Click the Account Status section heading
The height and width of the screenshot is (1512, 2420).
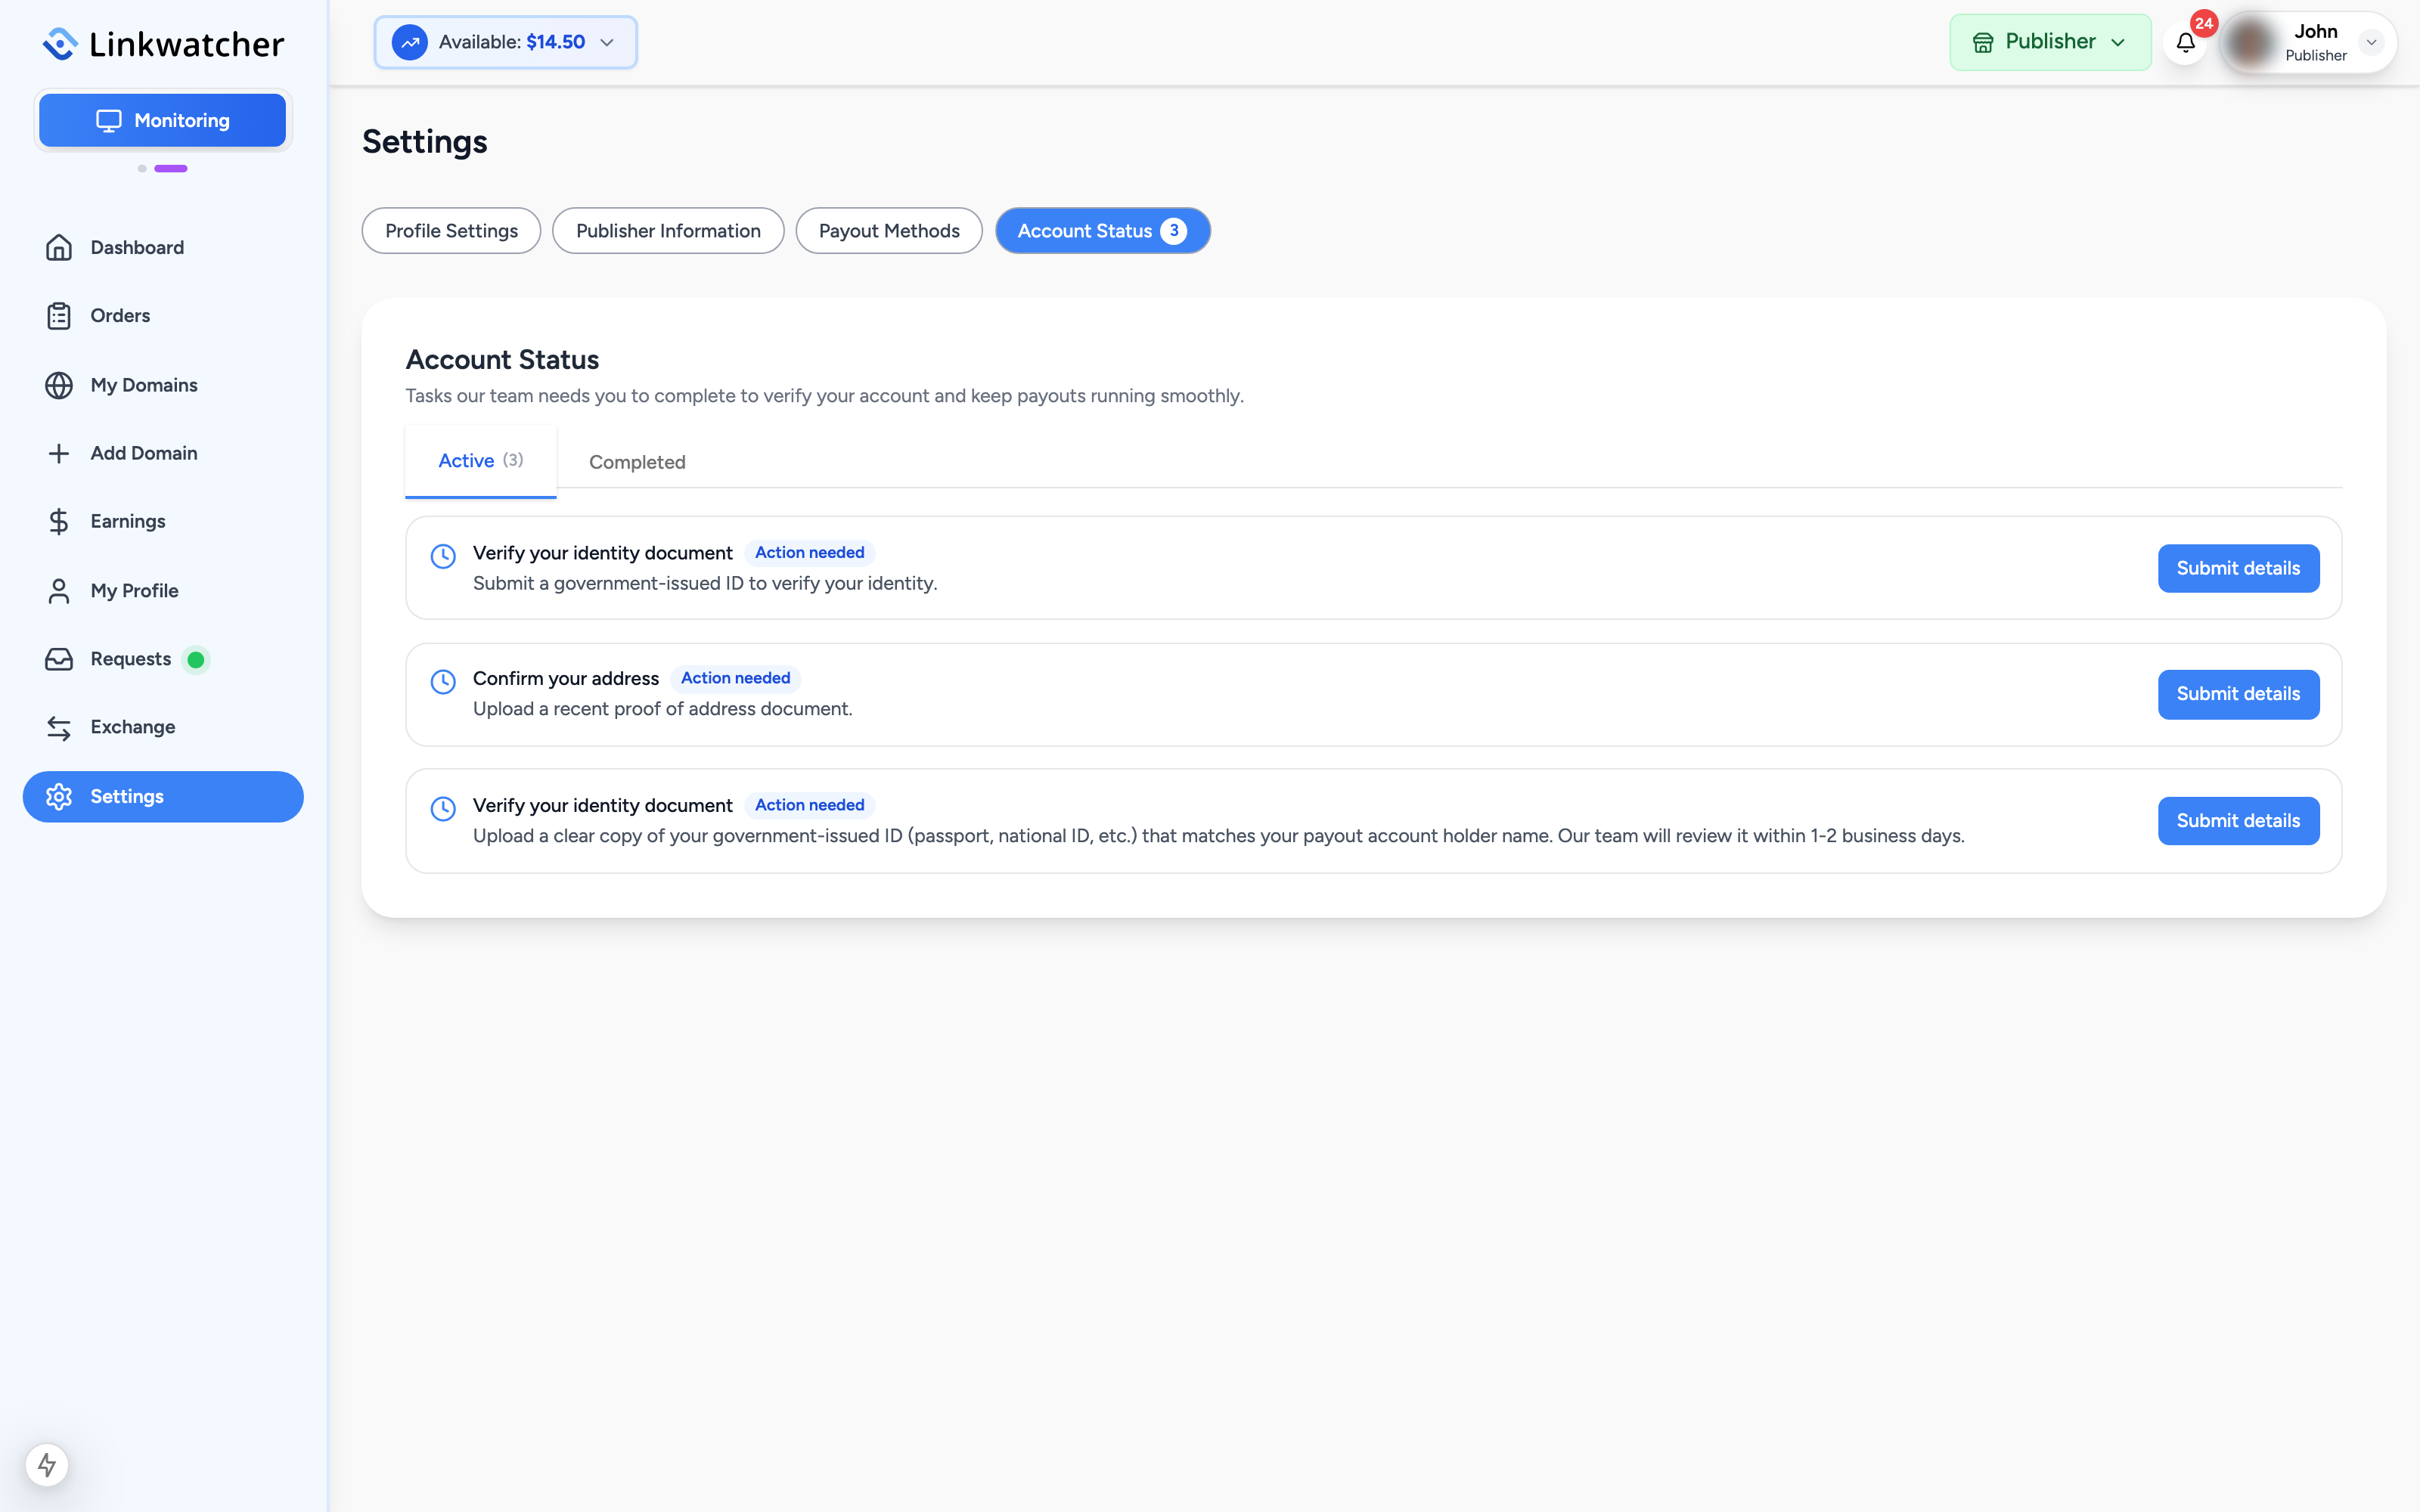coord(502,360)
